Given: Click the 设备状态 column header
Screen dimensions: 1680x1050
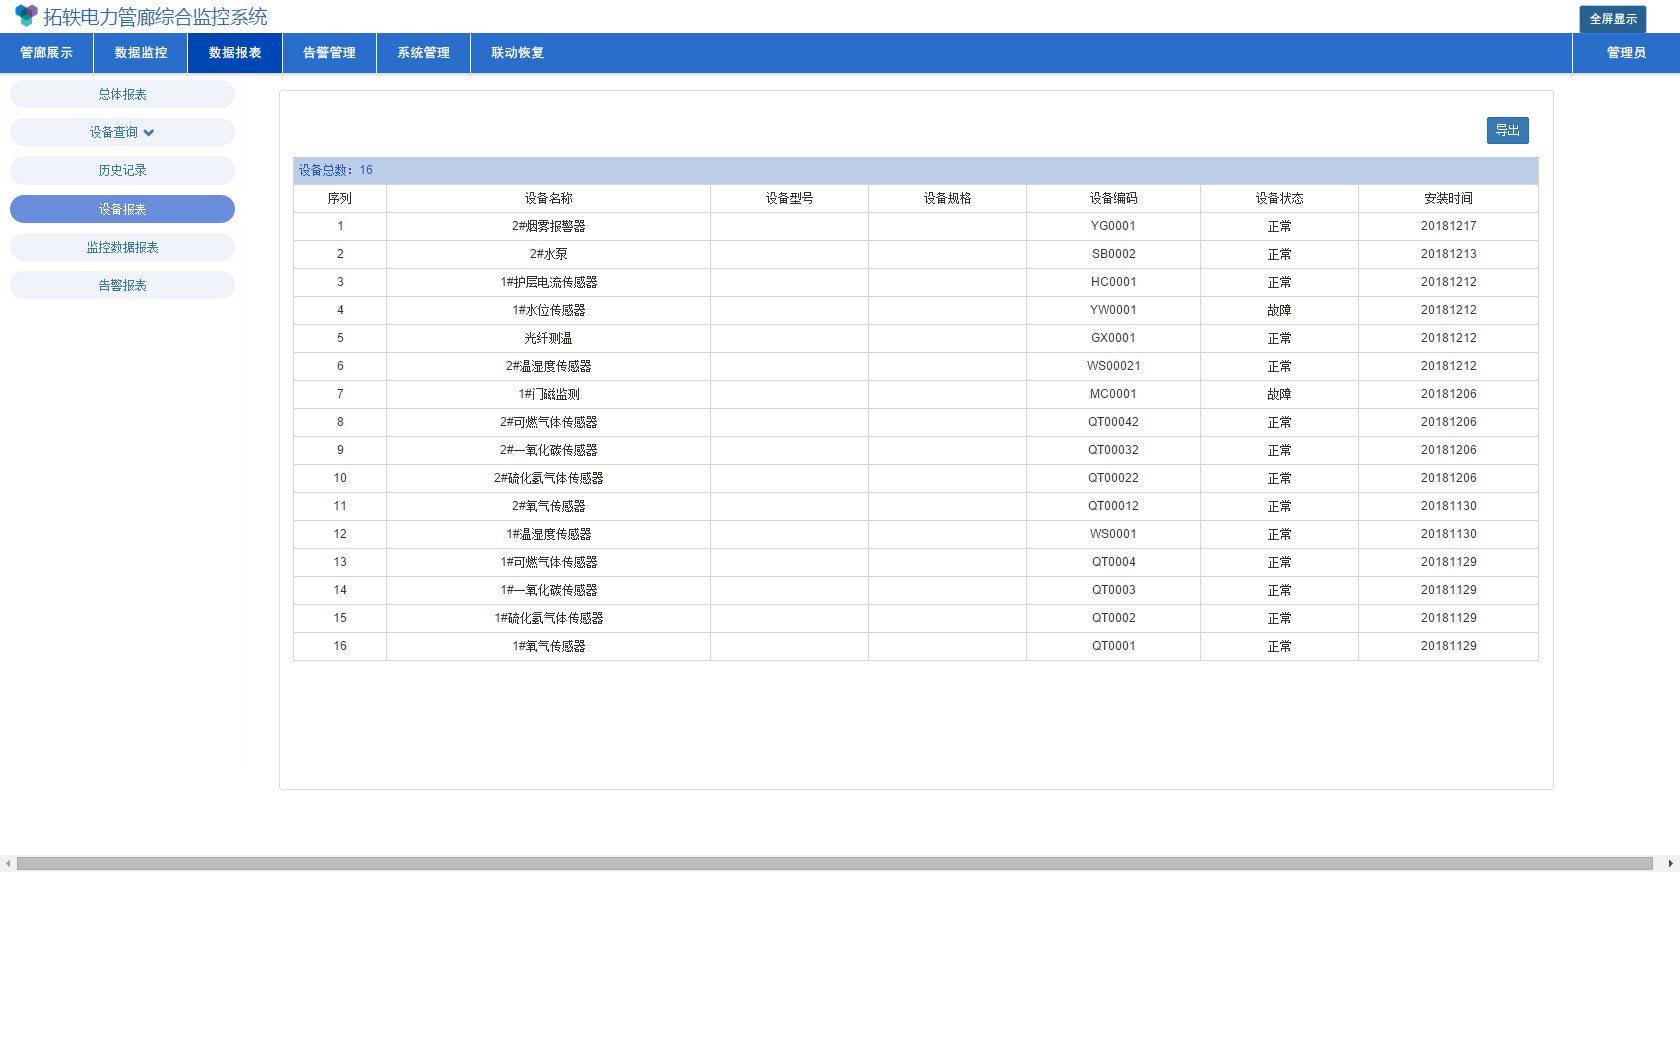Looking at the screenshot, I should (x=1279, y=198).
